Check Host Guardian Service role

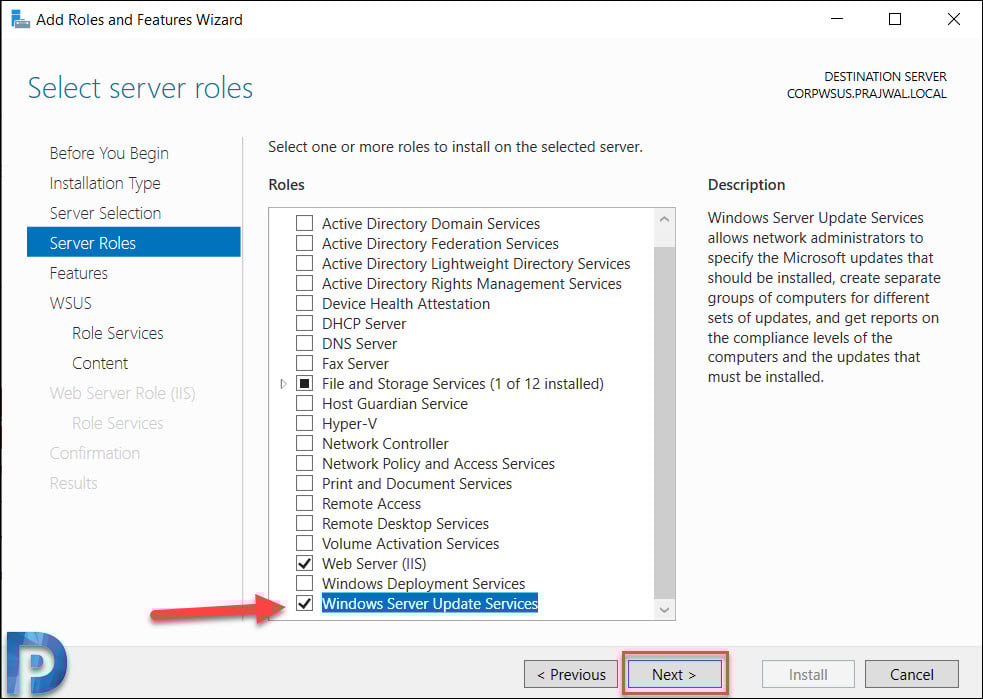click(305, 403)
